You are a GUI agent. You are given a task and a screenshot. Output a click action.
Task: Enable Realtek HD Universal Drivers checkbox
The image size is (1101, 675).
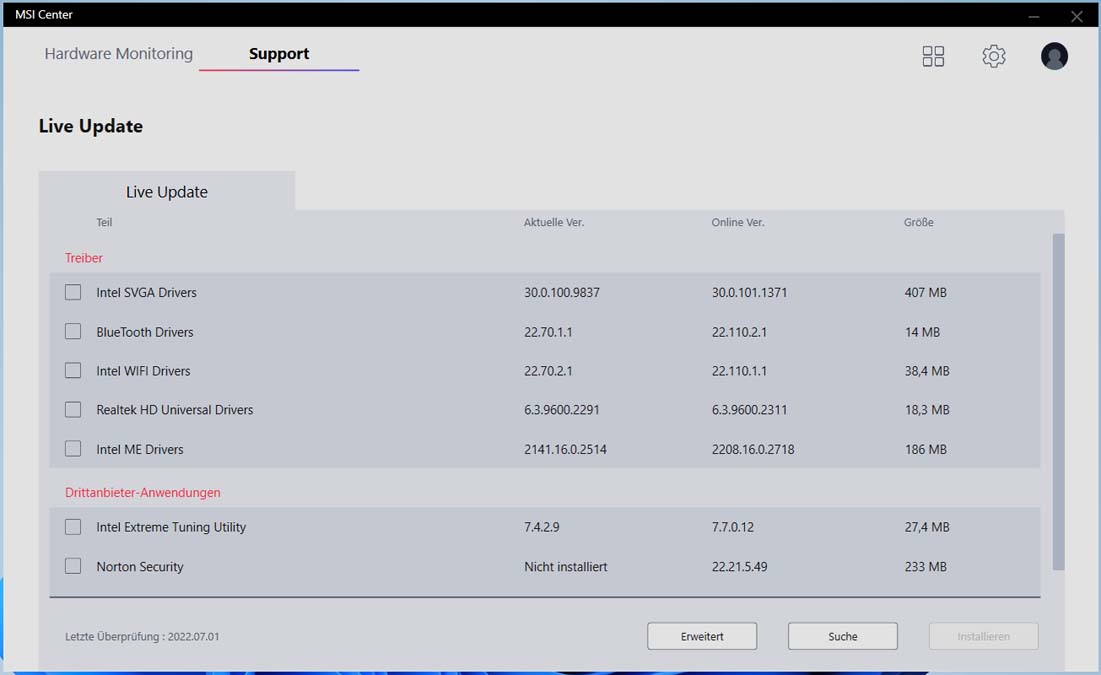pyautogui.click(x=73, y=409)
